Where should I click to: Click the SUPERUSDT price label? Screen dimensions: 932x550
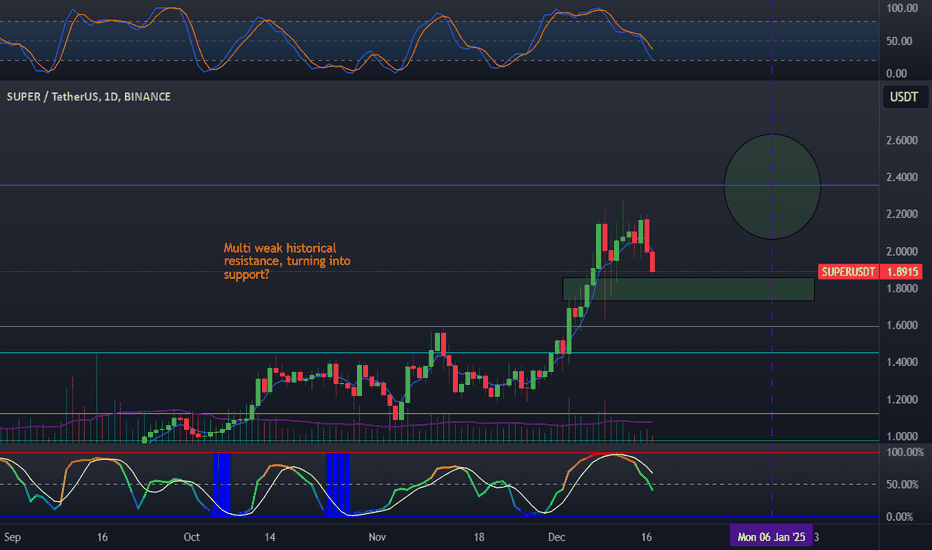coord(848,272)
